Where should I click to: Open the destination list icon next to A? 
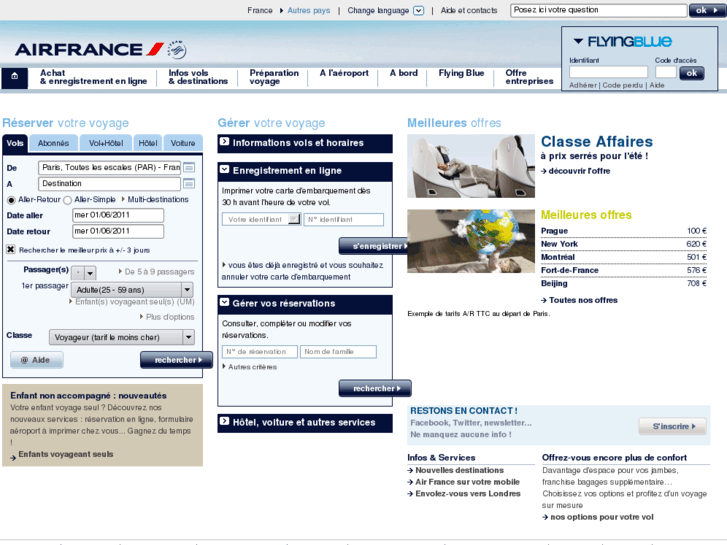pyautogui.click(x=189, y=184)
